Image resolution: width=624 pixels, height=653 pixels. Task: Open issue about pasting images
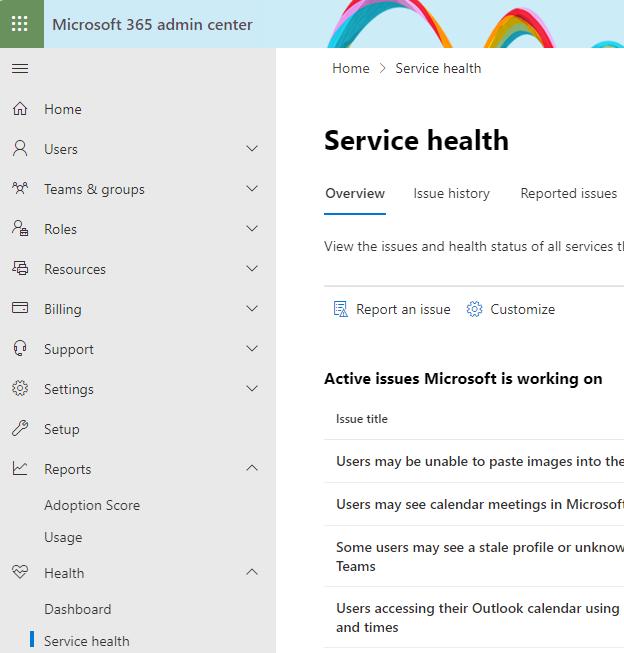point(480,461)
